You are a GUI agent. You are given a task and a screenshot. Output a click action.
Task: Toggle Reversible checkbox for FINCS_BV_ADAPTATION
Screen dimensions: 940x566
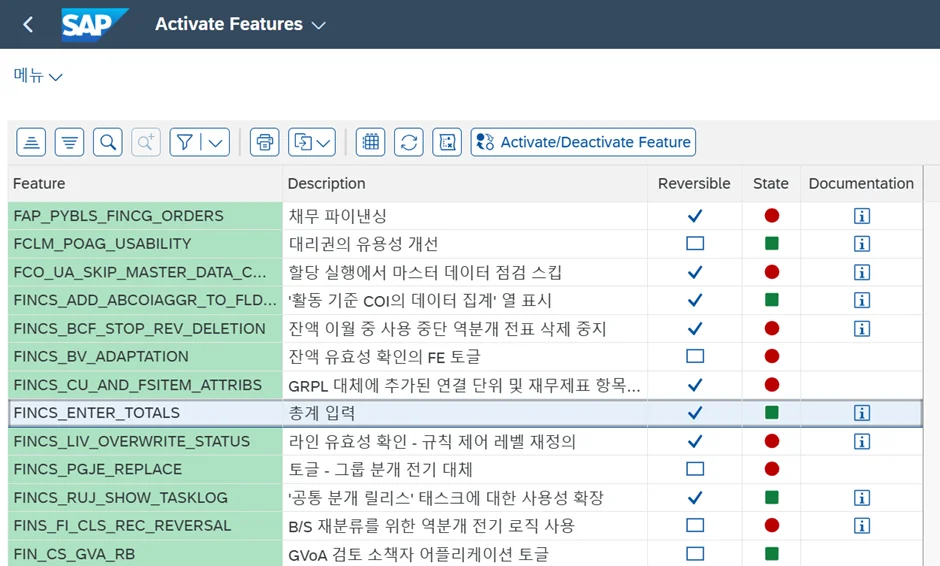(x=695, y=356)
